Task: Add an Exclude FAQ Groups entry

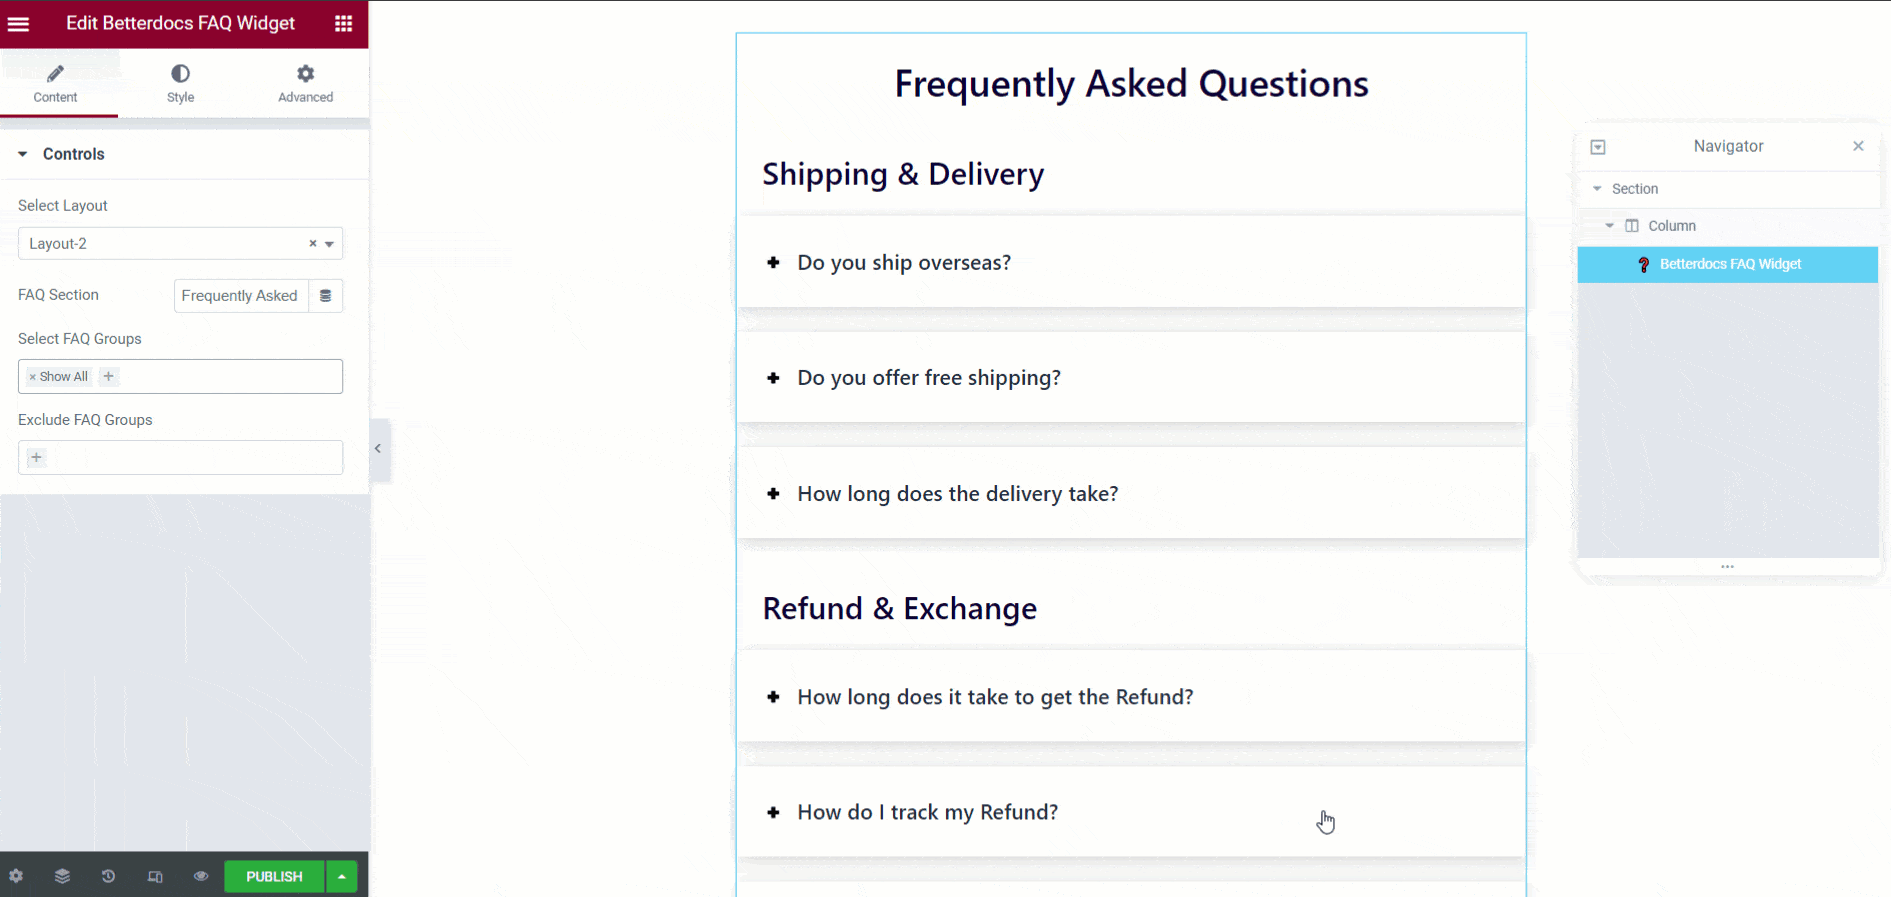Action: coord(36,457)
